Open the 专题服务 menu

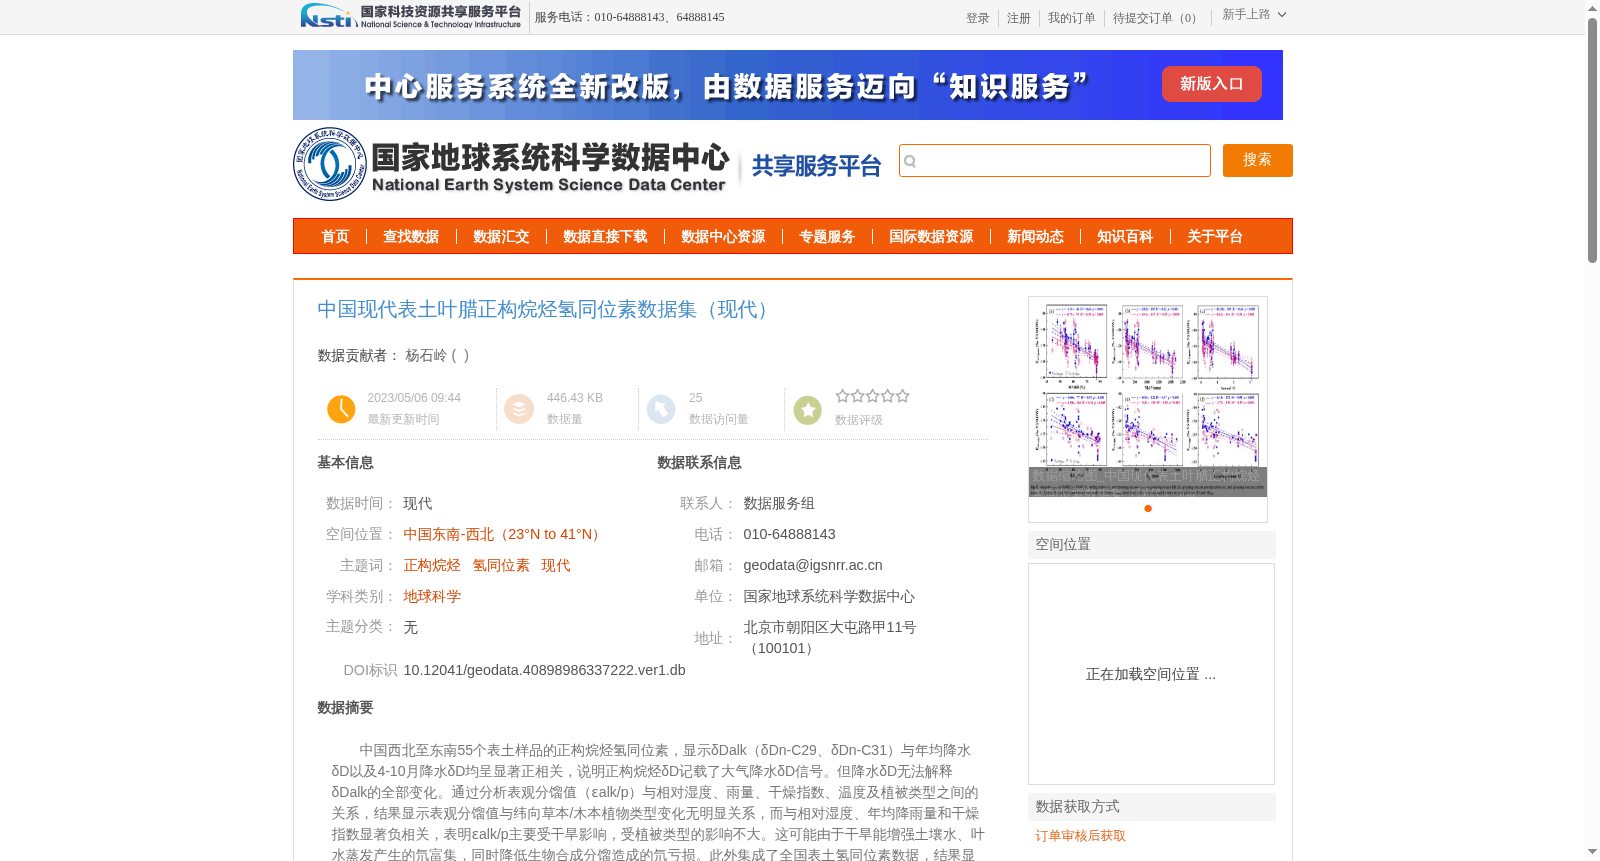click(827, 236)
